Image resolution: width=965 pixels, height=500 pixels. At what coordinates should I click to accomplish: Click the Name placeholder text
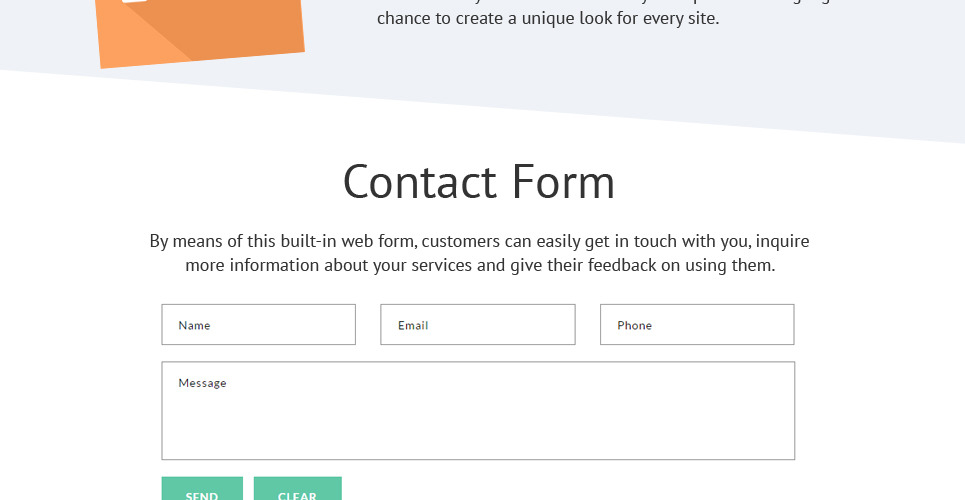tap(194, 326)
